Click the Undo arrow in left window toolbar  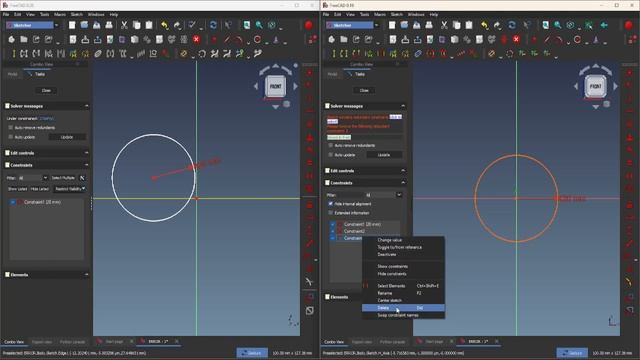pos(164,25)
